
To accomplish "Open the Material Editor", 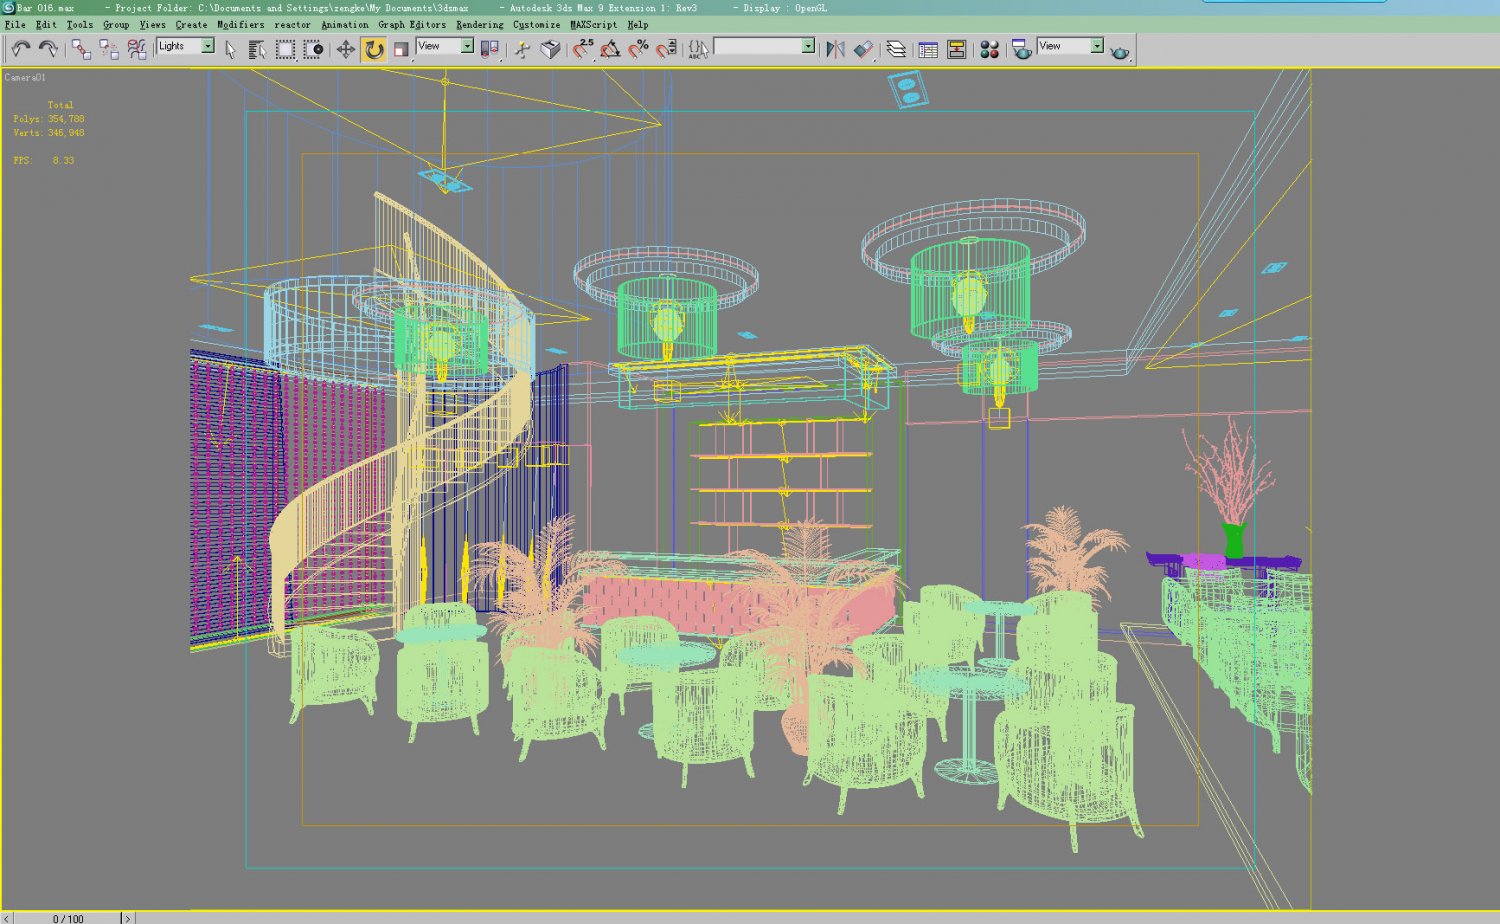I will [x=990, y=47].
